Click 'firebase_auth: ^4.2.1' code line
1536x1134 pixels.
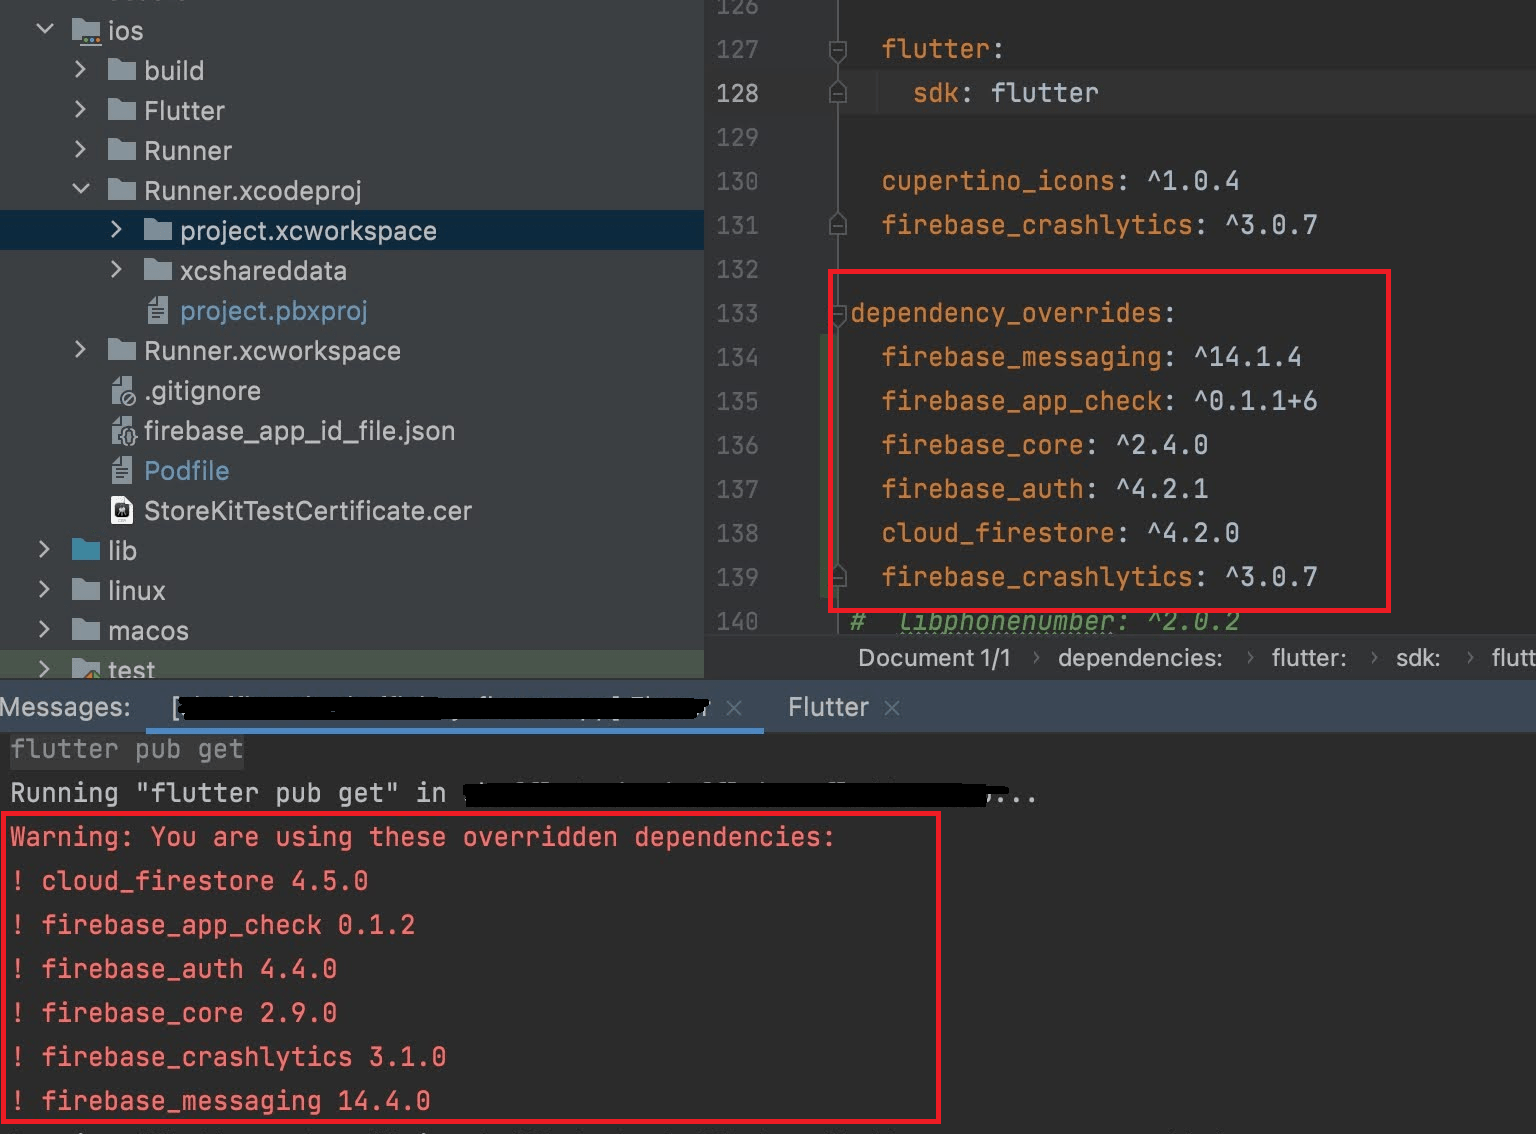(x=1044, y=489)
